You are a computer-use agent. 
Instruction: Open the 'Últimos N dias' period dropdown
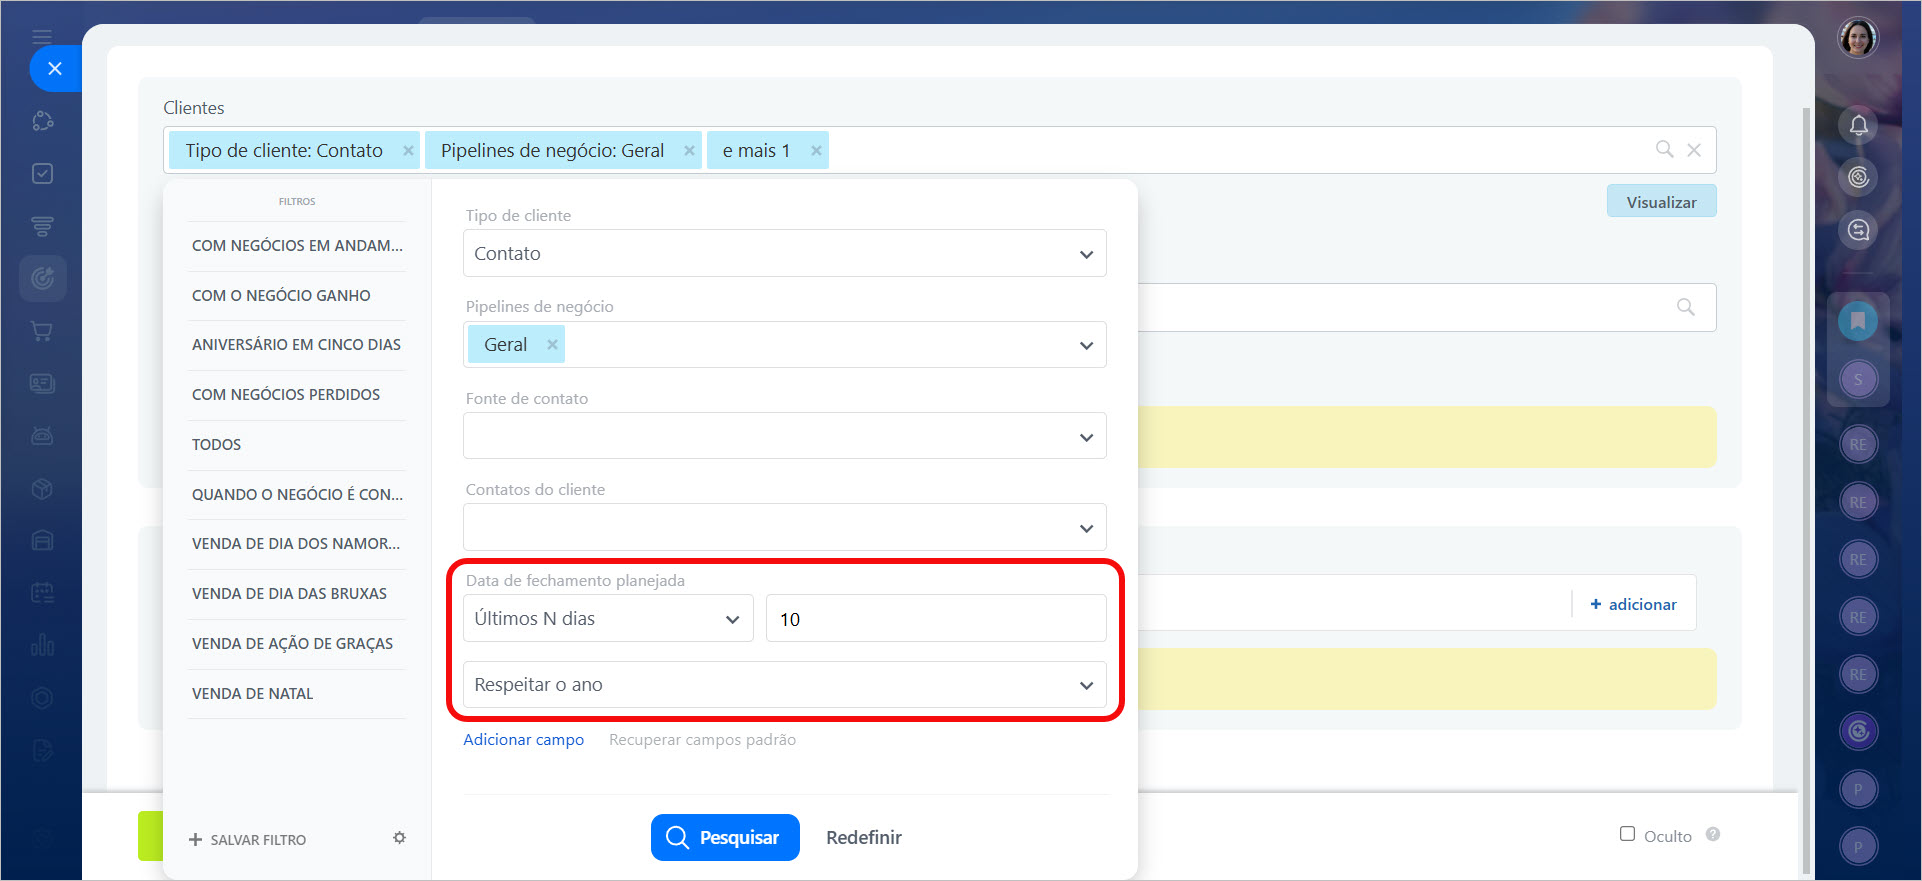click(x=608, y=619)
